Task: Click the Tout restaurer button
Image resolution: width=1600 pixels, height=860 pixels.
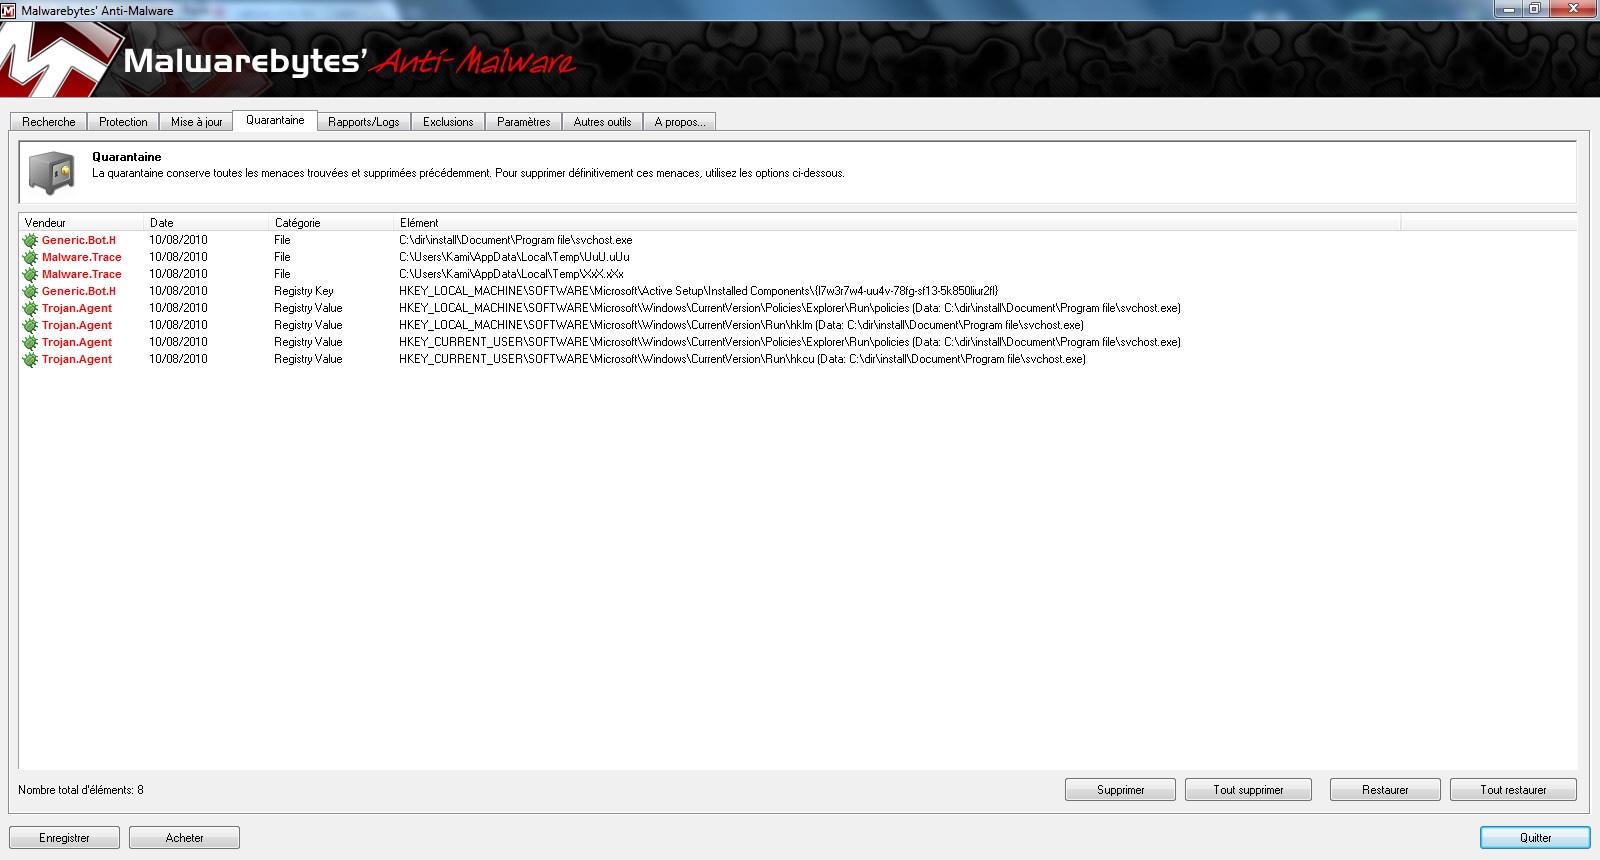Action: [1513, 790]
